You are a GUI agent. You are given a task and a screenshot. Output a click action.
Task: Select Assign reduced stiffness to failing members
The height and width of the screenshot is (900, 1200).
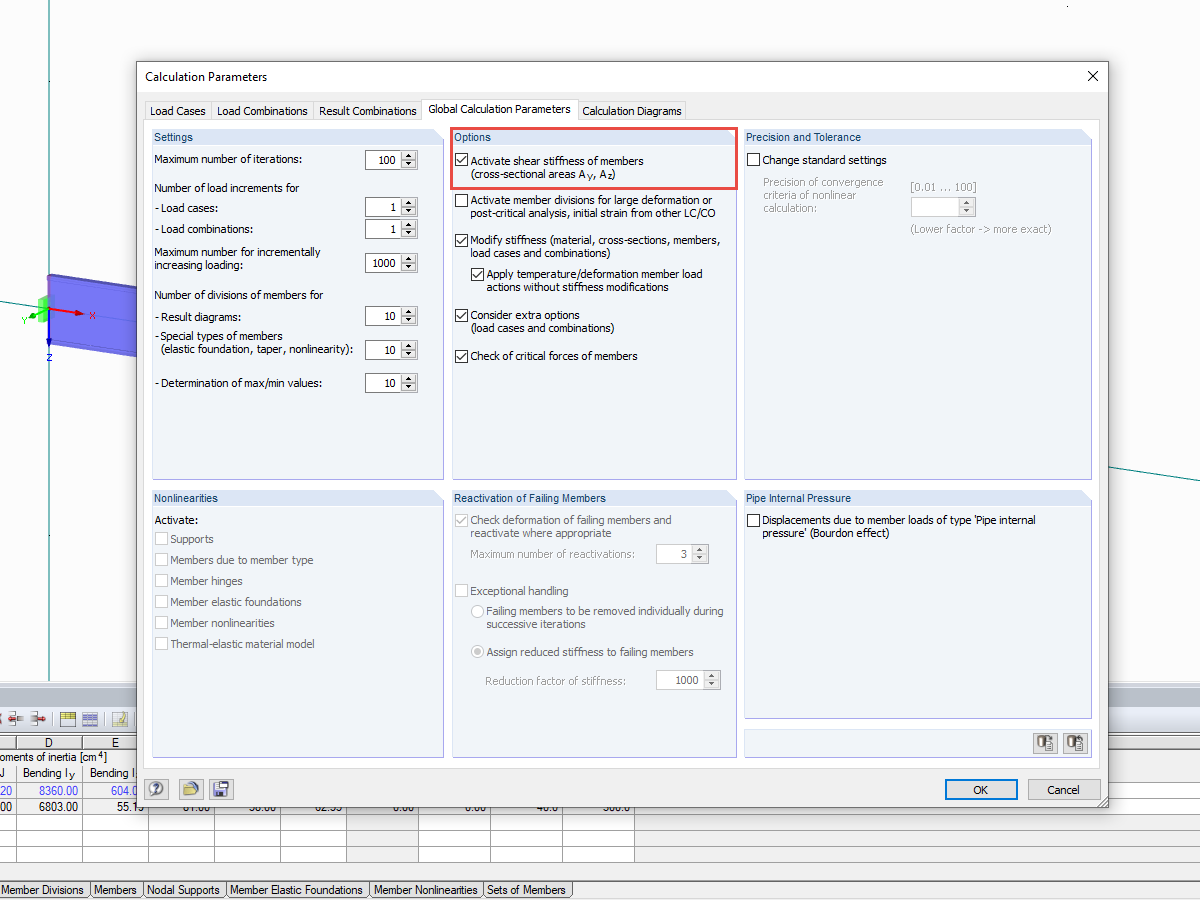tap(477, 651)
